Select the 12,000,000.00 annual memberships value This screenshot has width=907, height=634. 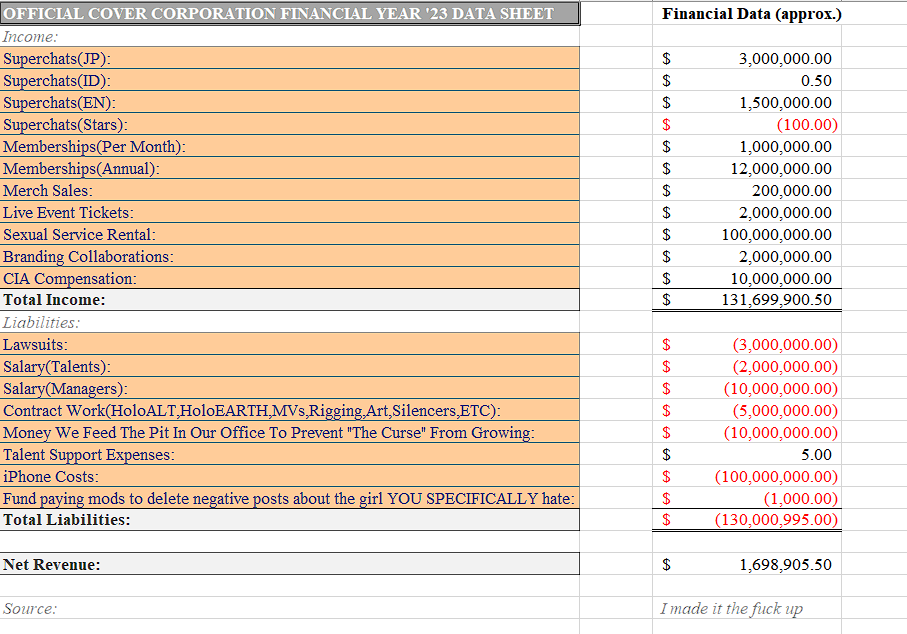781,168
